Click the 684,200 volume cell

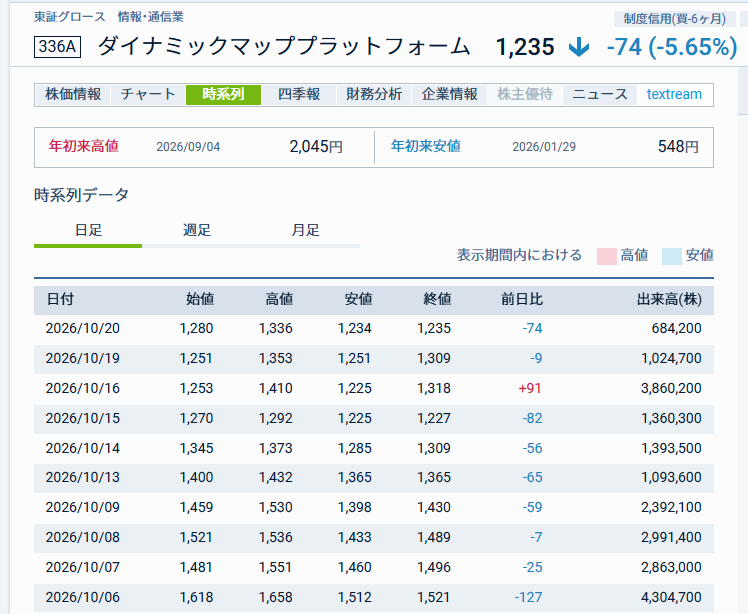click(x=676, y=329)
